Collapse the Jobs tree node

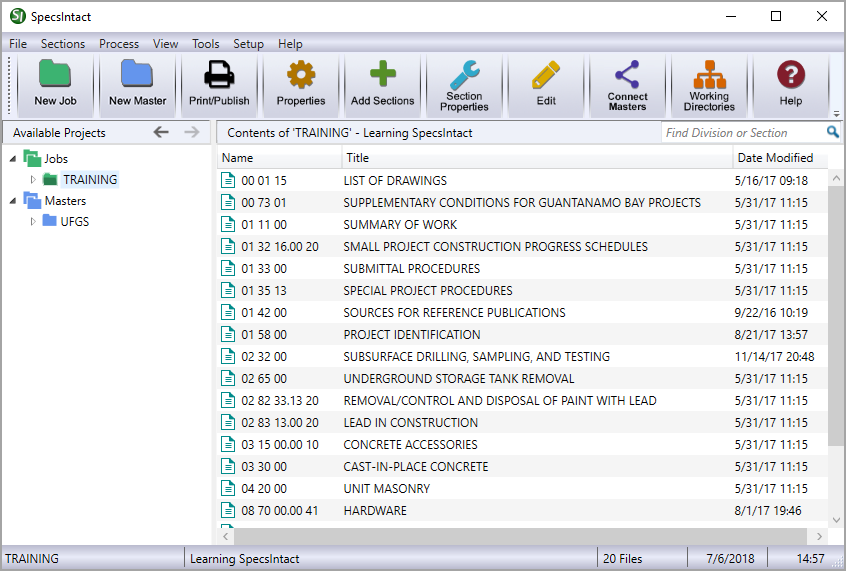13,159
